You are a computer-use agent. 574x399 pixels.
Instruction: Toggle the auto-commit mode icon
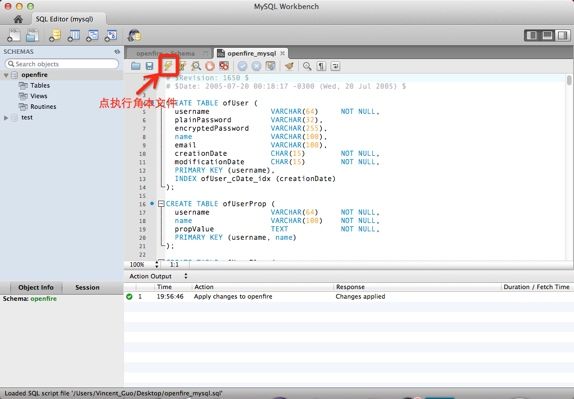[270, 66]
